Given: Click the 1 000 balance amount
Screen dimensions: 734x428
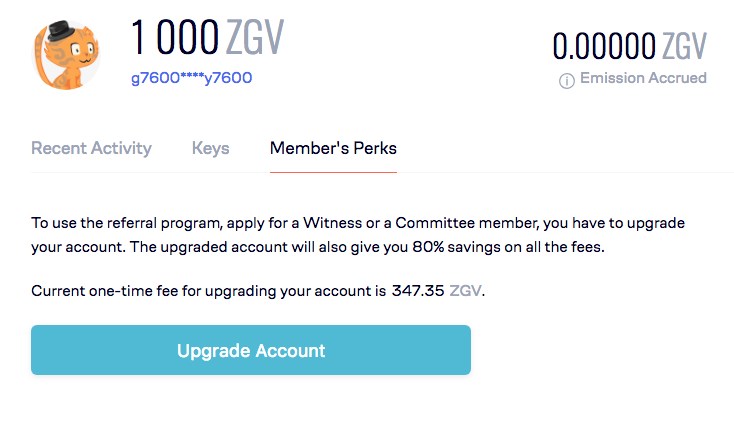Looking at the screenshot, I should click(175, 37).
